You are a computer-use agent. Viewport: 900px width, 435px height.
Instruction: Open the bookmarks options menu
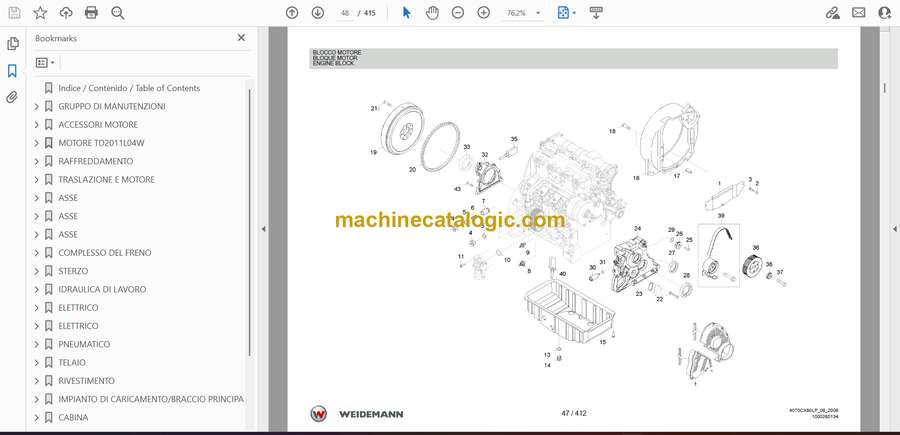click(46, 62)
